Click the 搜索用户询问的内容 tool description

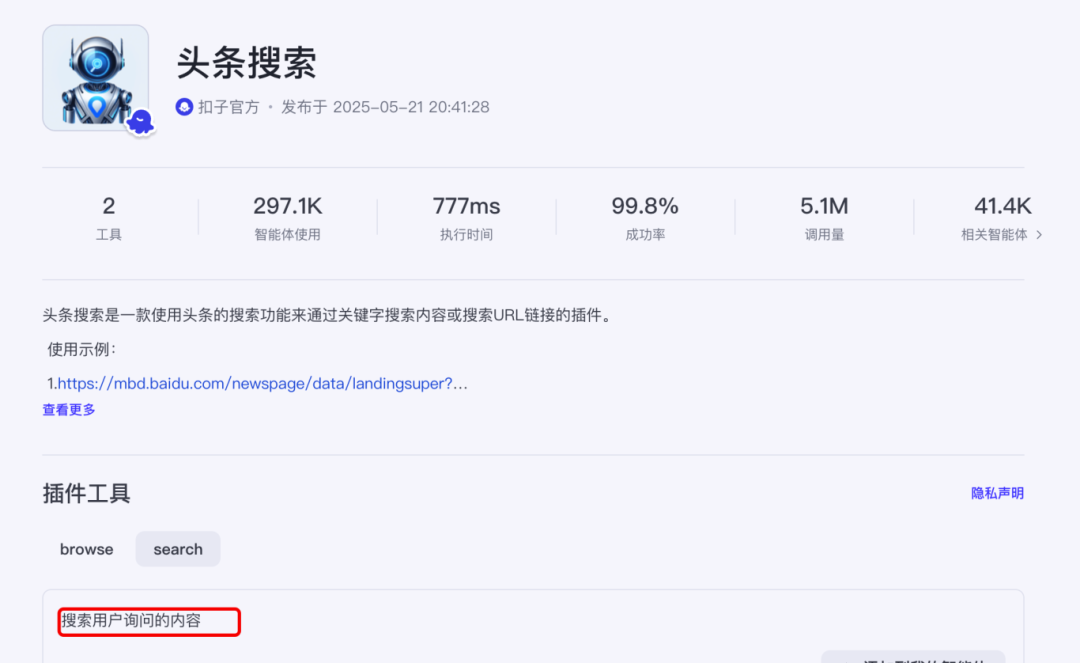(x=131, y=621)
